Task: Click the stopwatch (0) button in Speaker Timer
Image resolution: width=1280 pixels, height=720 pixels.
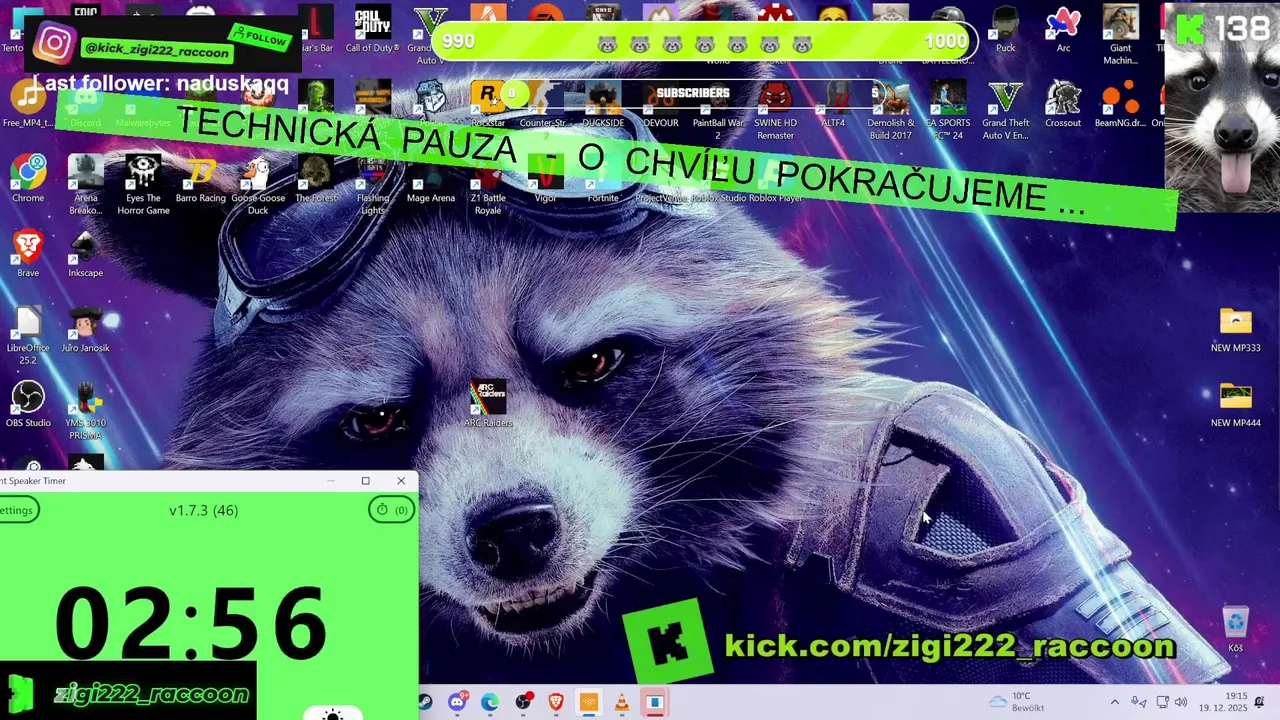Action: [392, 510]
